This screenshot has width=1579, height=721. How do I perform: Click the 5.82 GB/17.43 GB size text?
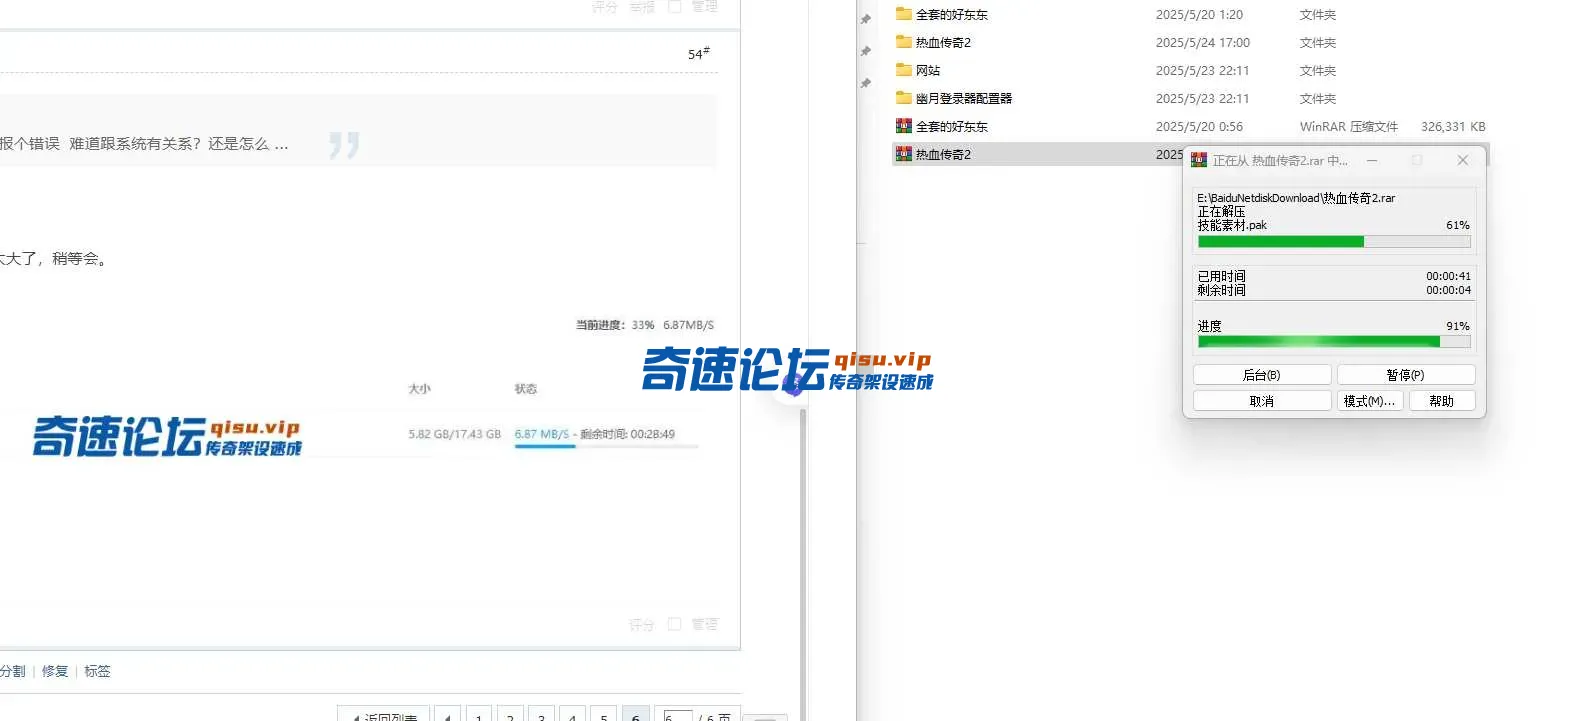pyautogui.click(x=454, y=434)
